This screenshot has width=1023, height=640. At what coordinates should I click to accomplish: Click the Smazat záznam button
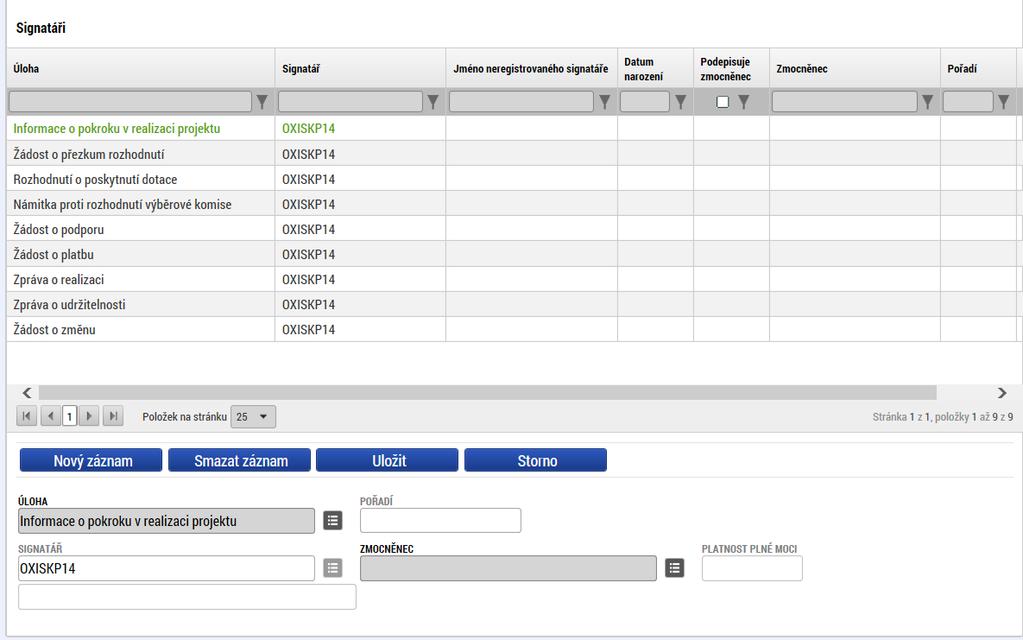239,460
